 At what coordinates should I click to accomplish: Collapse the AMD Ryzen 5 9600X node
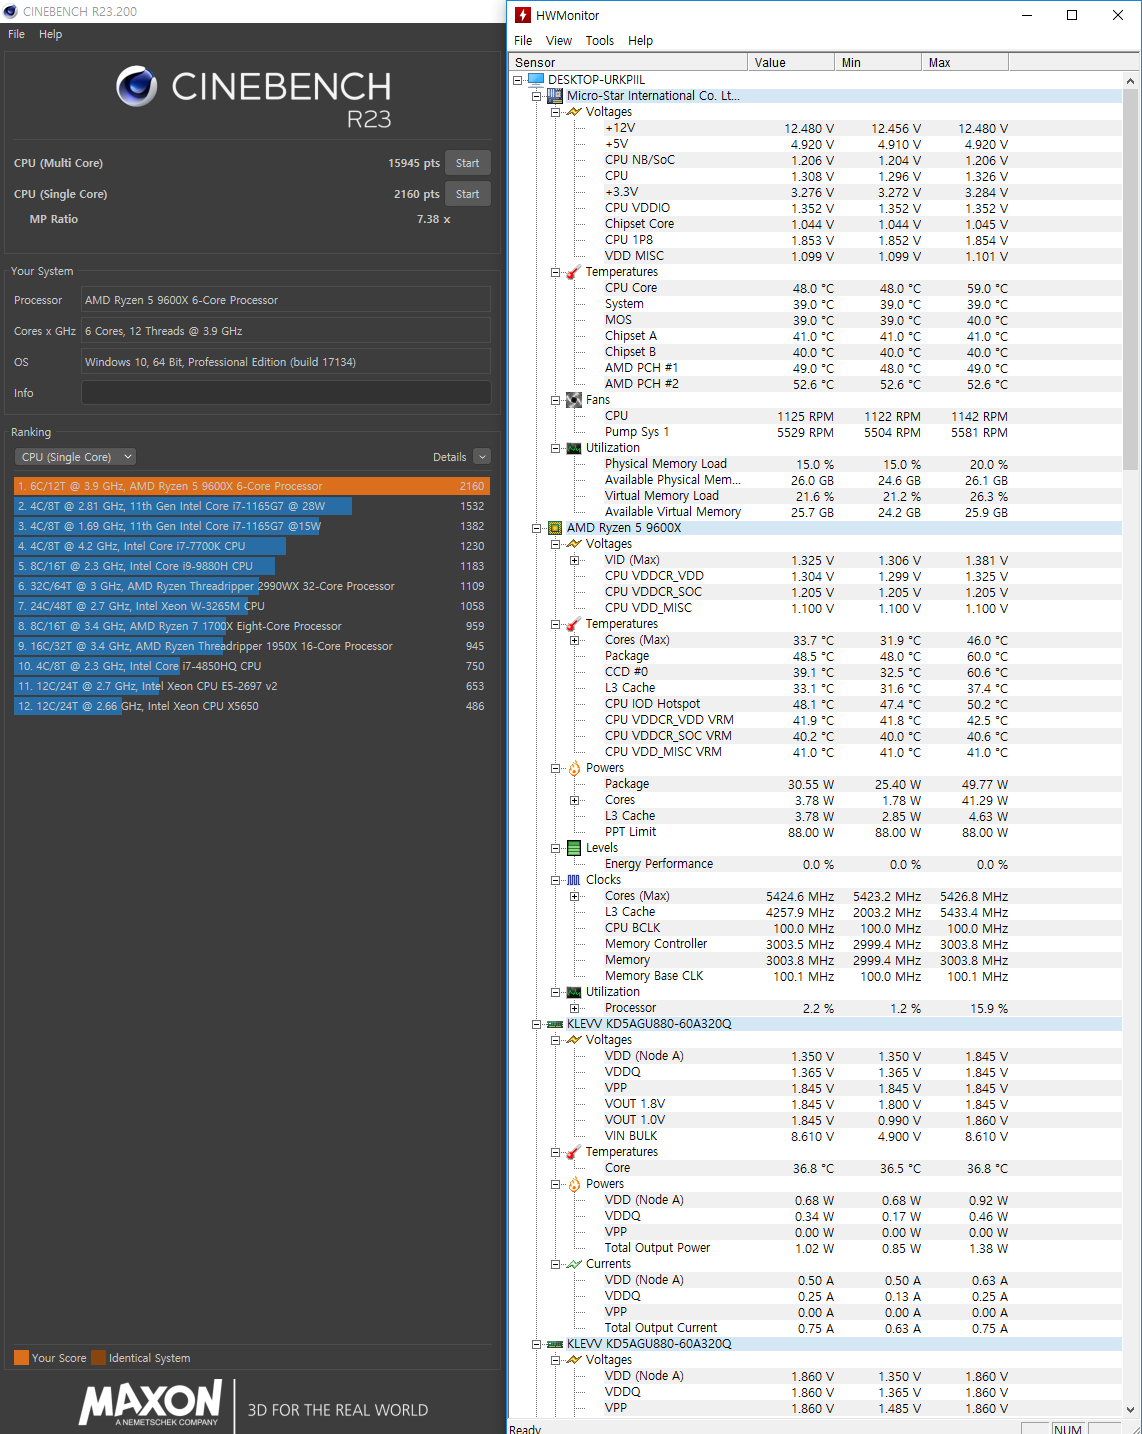[537, 528]
